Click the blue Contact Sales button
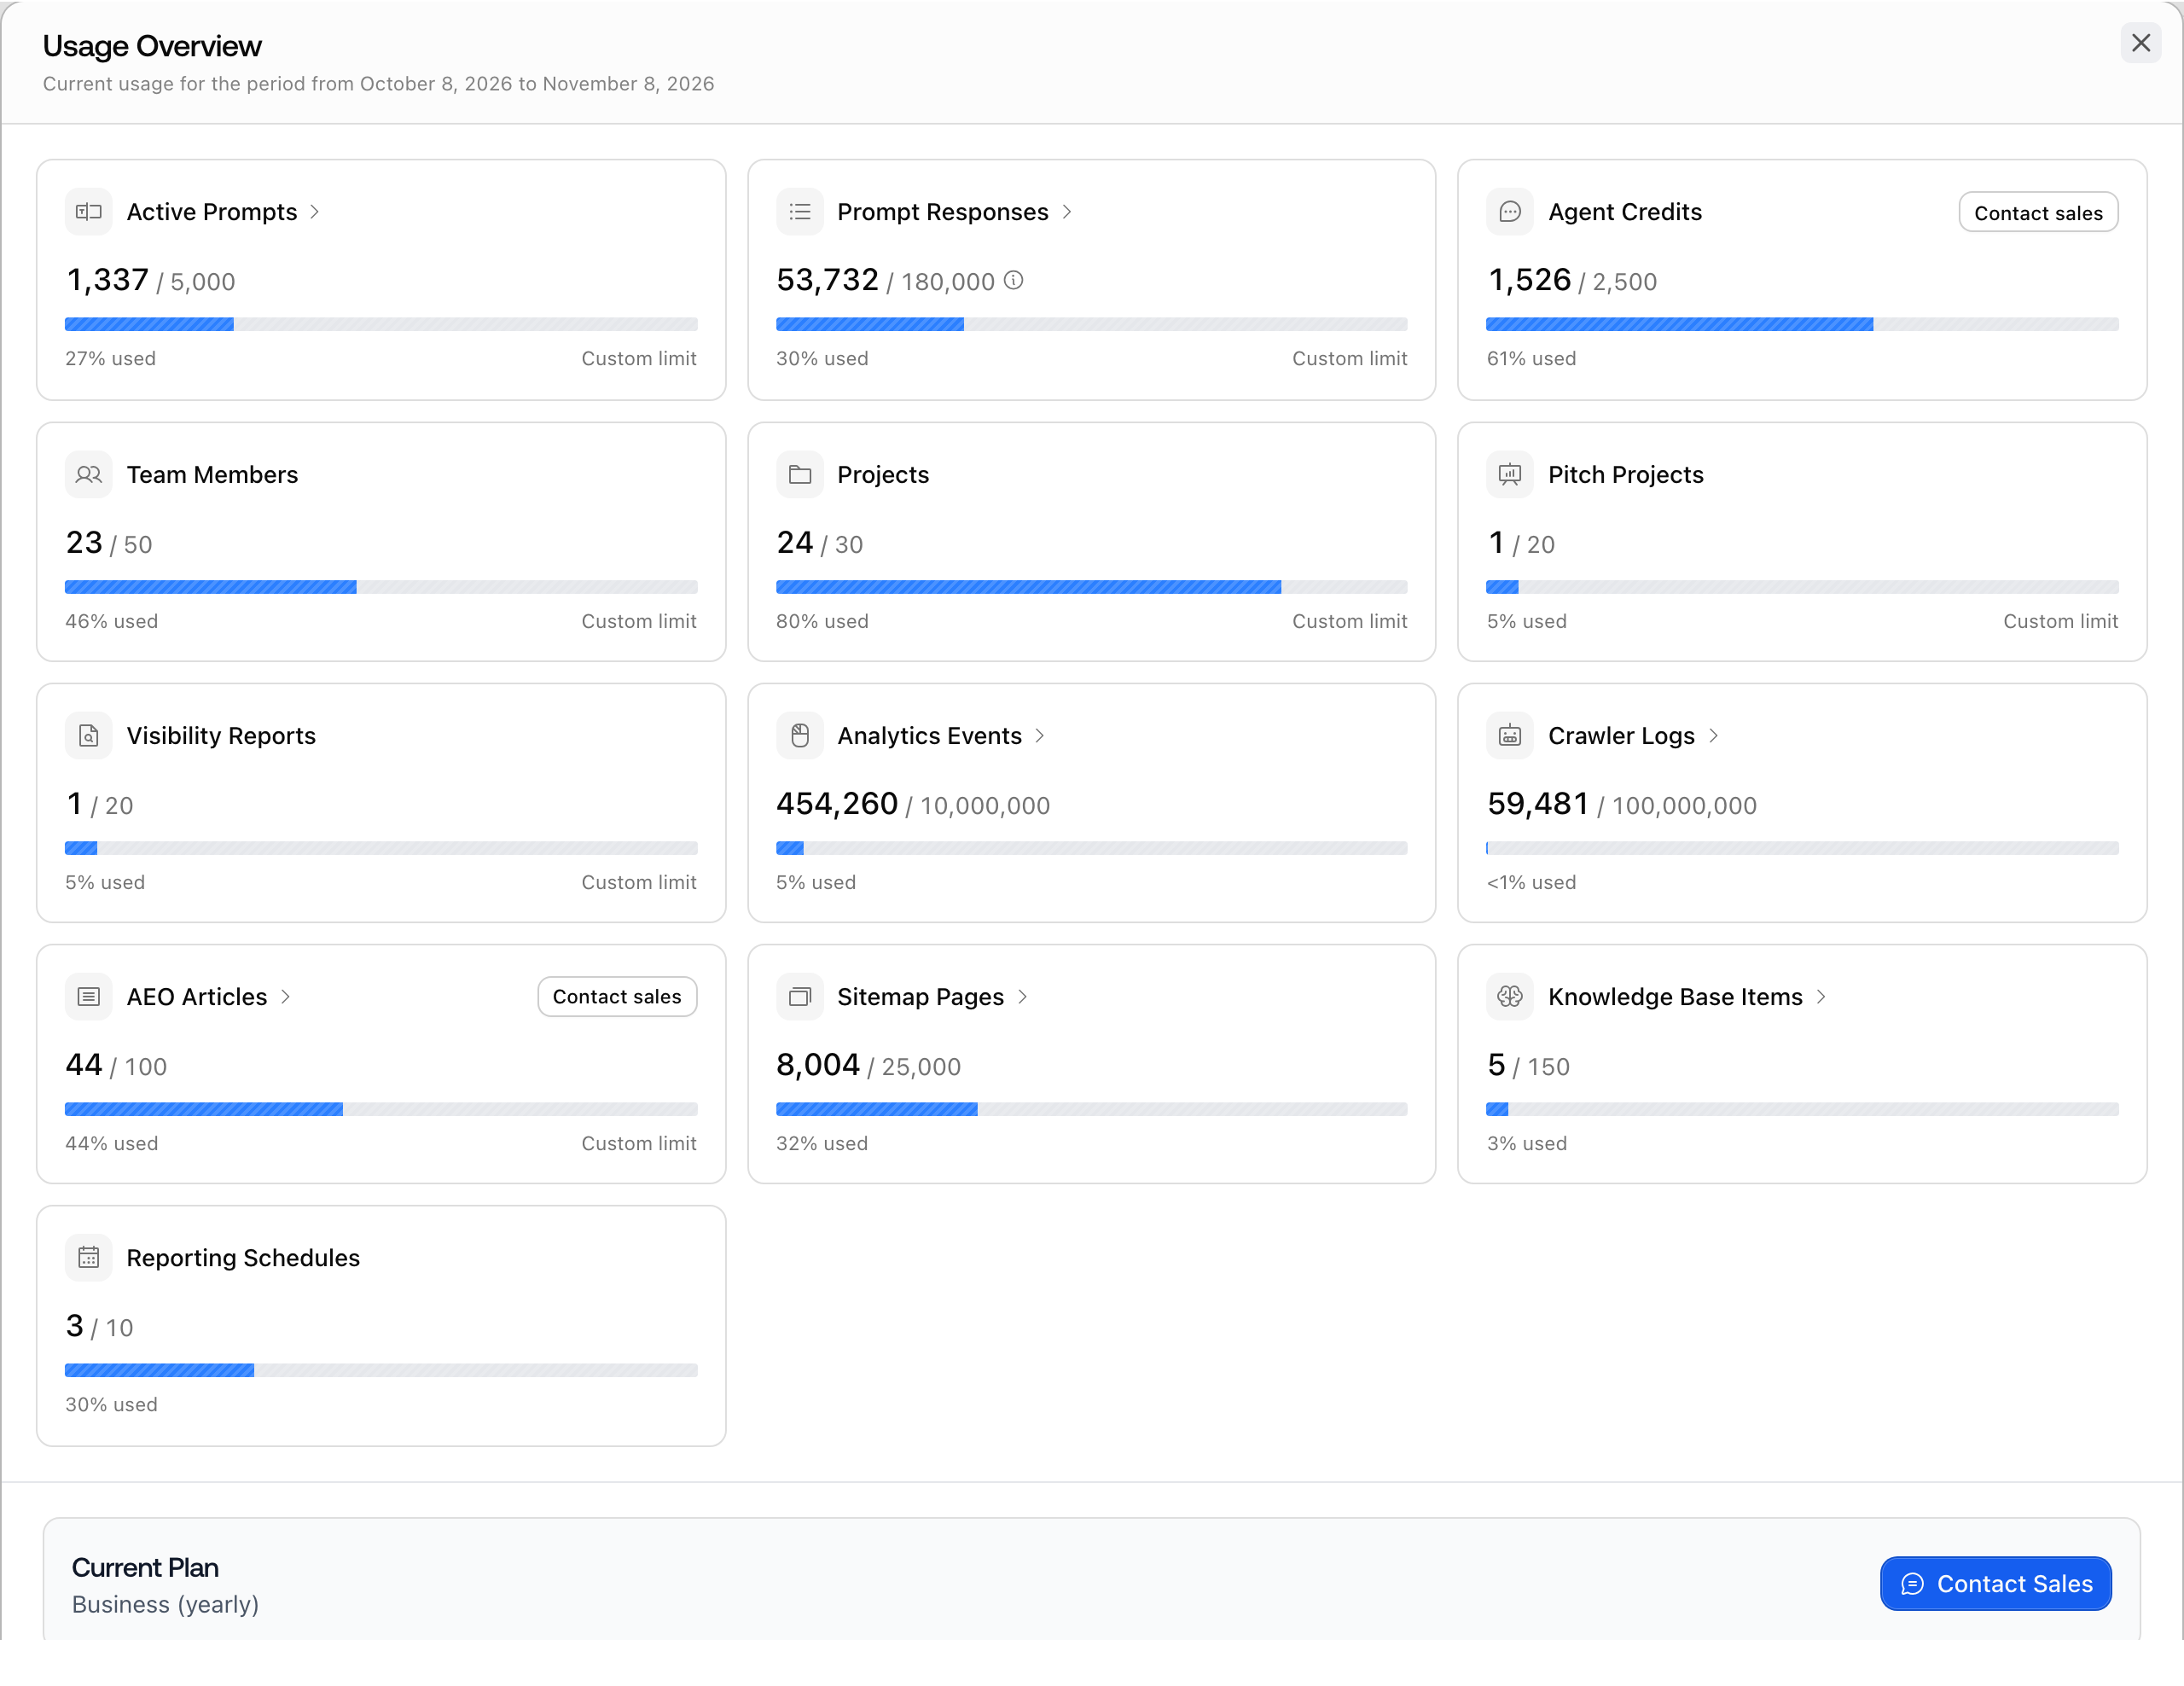Screen dimensions: 2184x1686 click(1995, 1584)
